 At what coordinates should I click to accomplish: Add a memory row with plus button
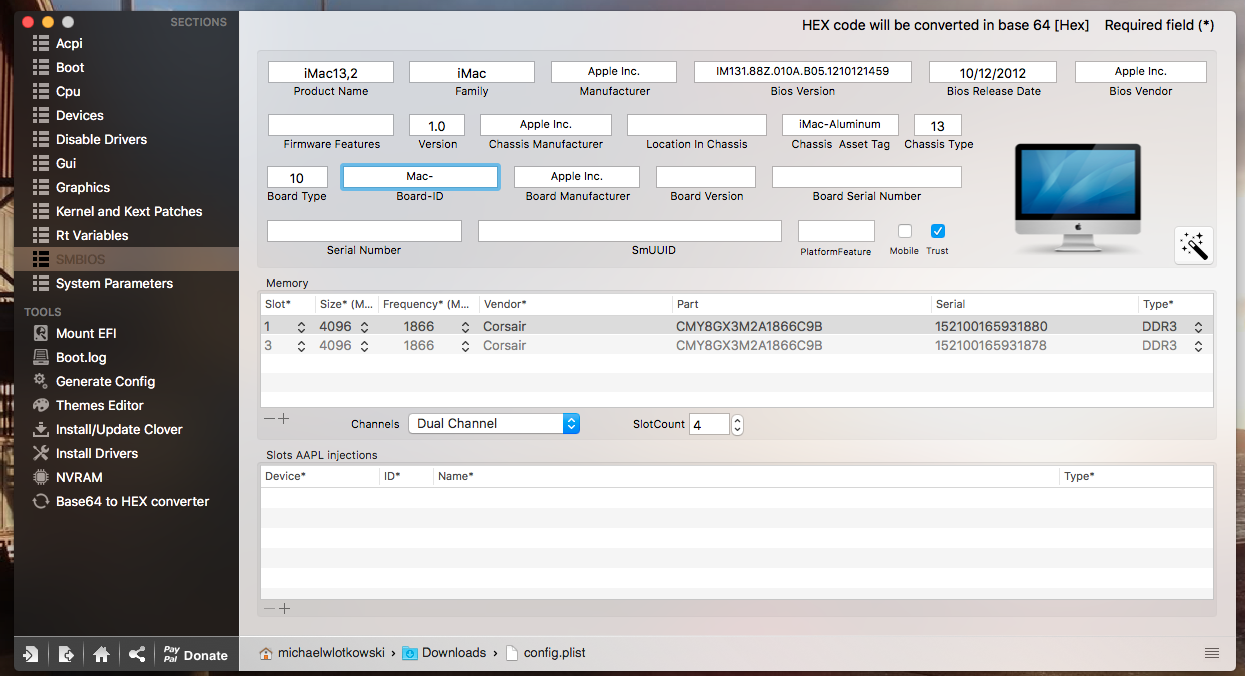[x=284, y=419]
